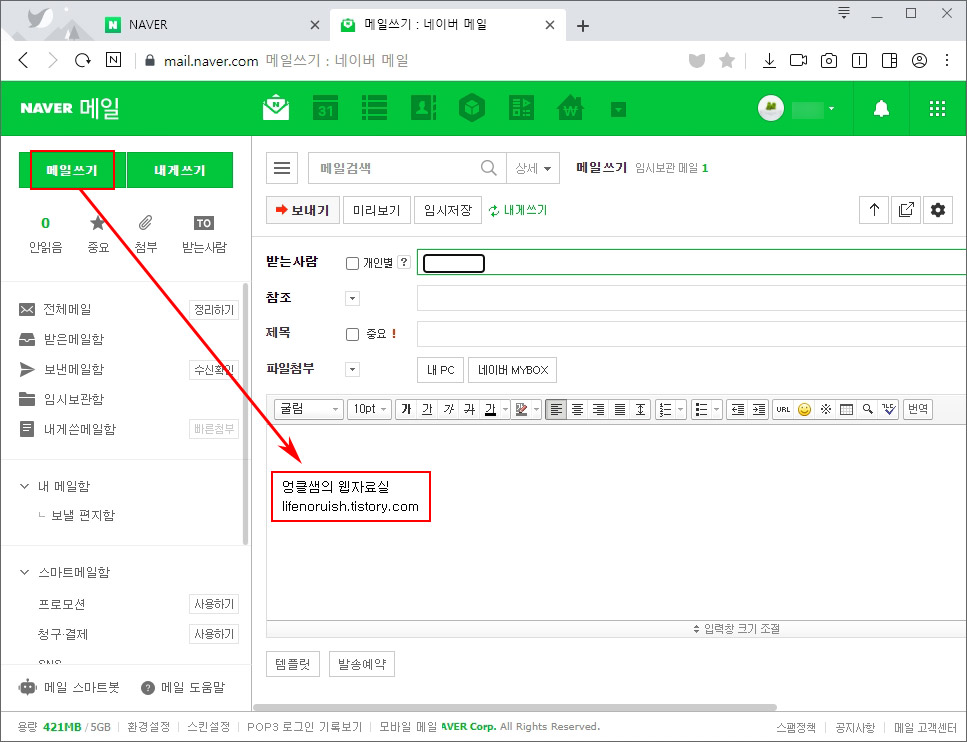
Task: Open the font color swatch in the toolbar
Action: coord(490,408)
